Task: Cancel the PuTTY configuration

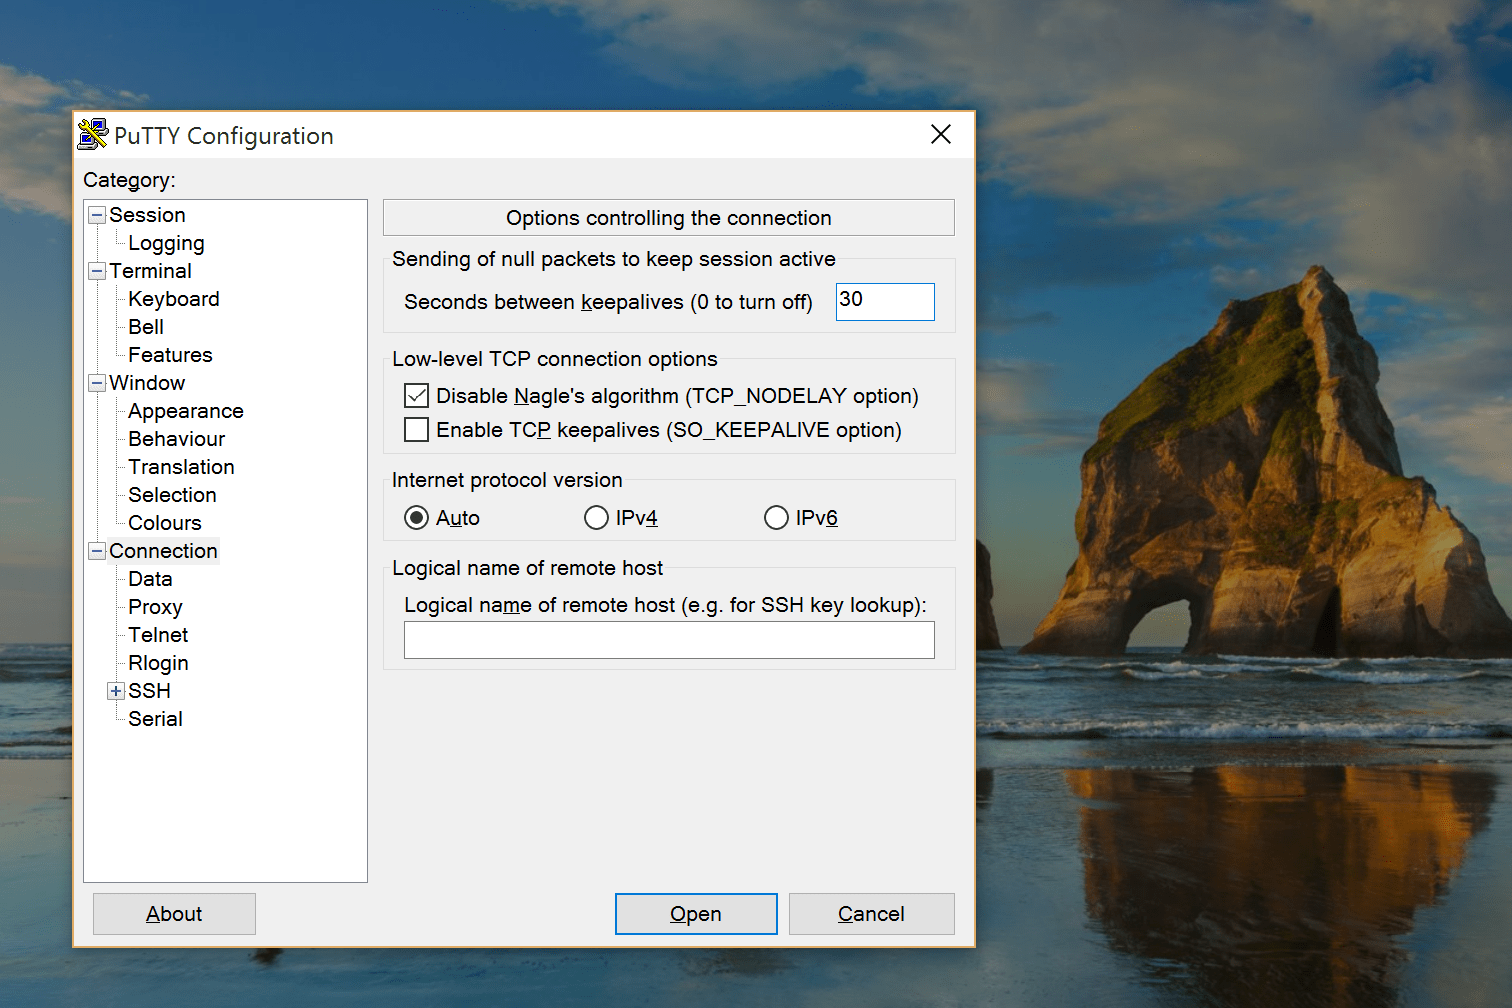Action: point(870,913)
